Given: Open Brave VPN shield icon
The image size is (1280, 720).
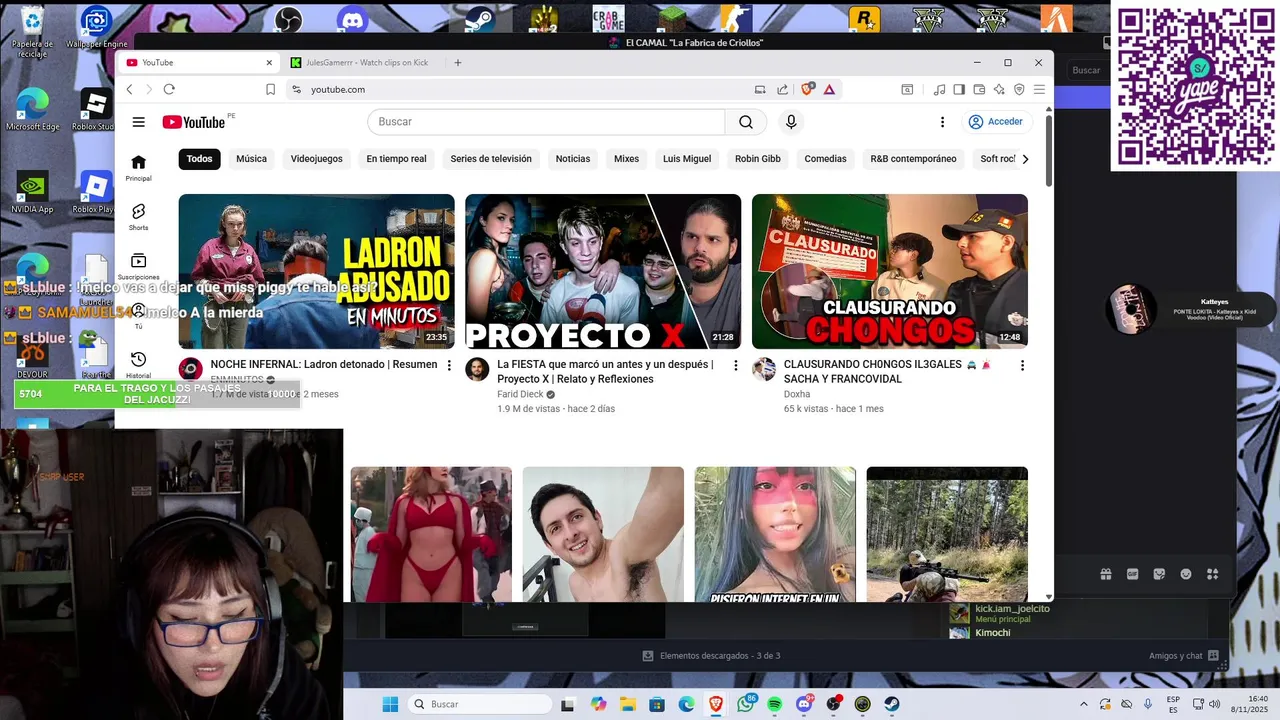Looking at the screenshot, I should tap(1019, 89).
